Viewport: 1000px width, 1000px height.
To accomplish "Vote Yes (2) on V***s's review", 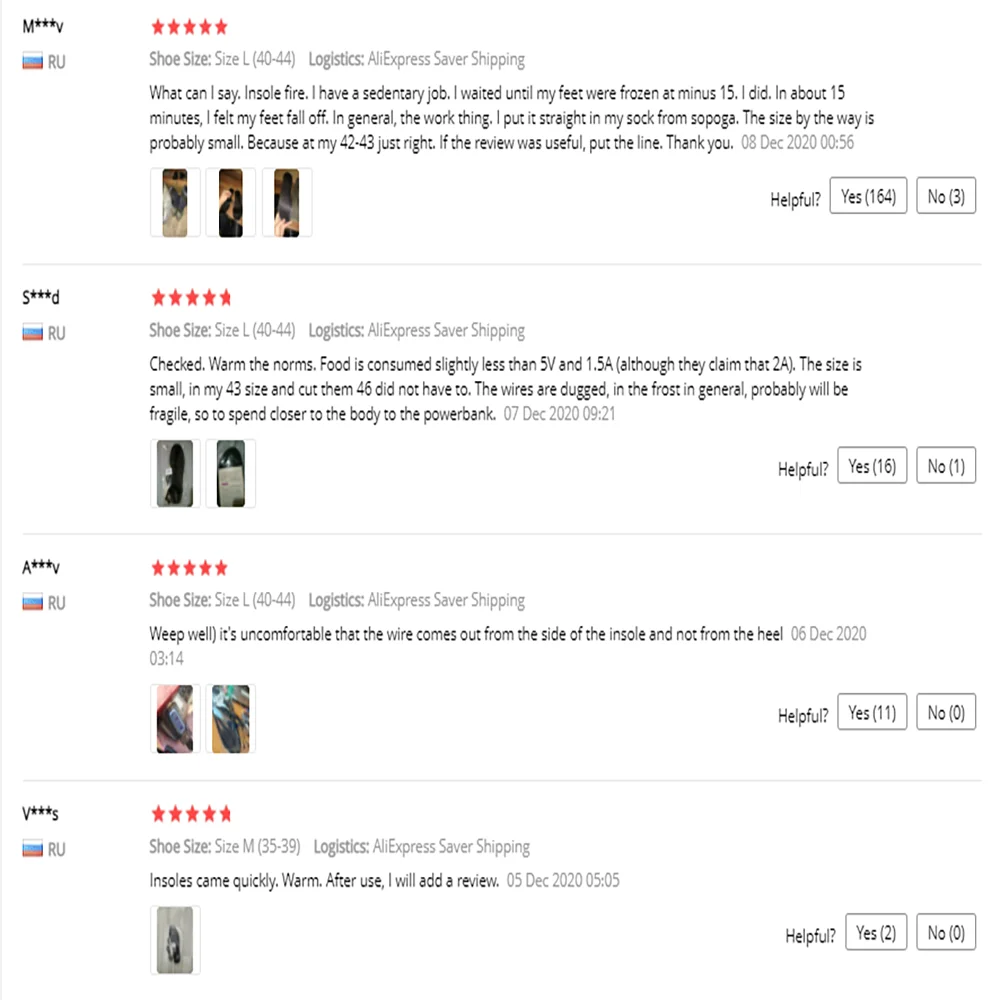I will point(875,933).
